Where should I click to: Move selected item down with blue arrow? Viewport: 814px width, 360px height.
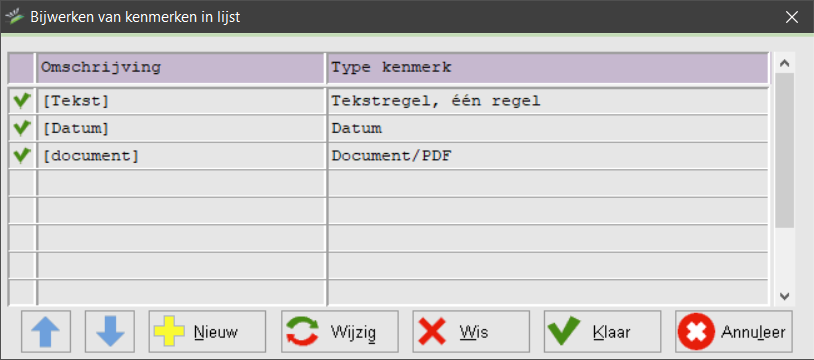[110, 331]
